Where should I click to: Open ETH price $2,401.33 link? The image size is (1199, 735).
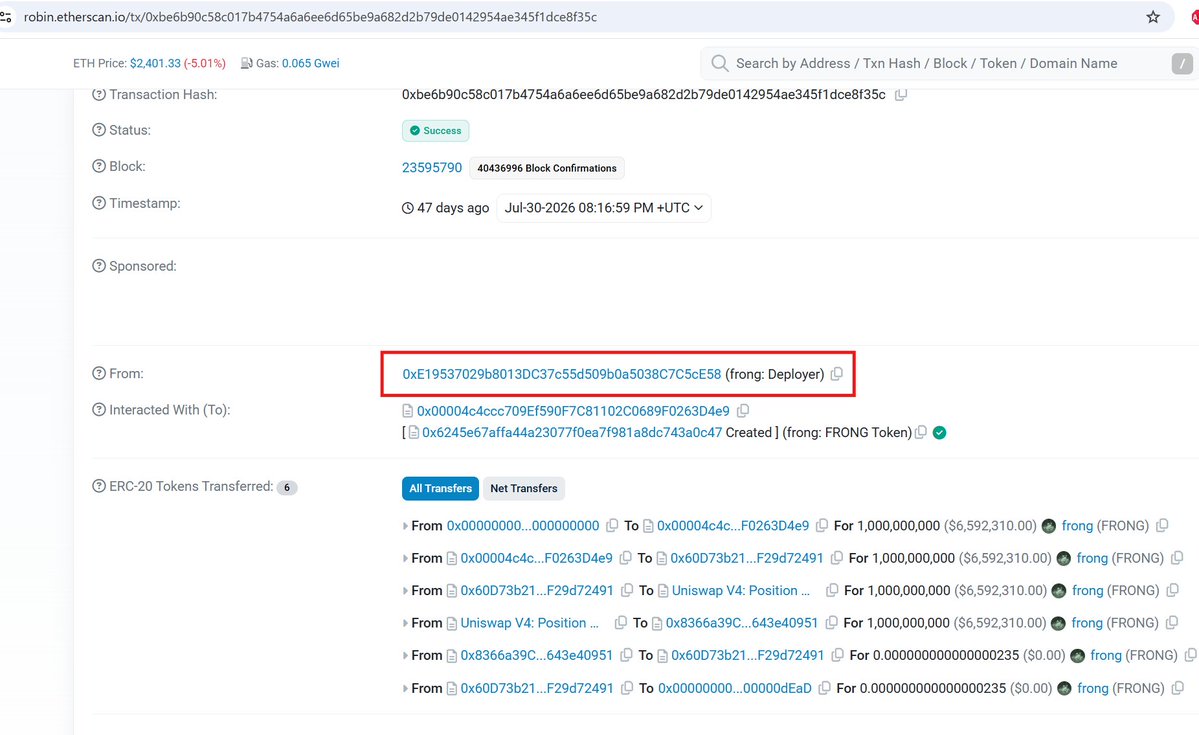pyautogui.click(x=155, y=63)
